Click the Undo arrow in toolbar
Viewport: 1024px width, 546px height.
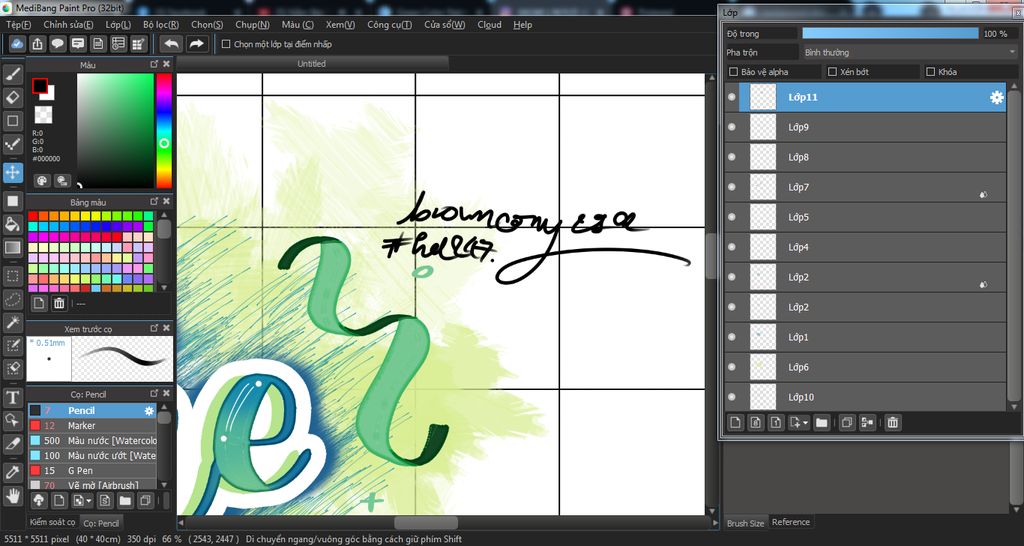[172, 44]
